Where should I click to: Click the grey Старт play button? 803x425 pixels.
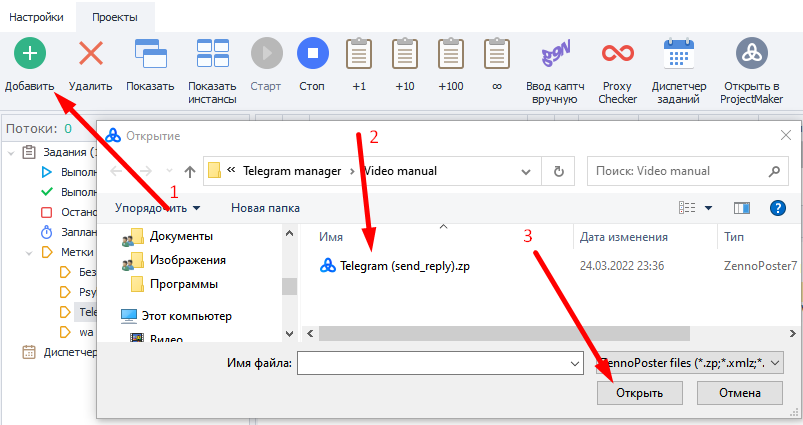tap(266, 53)
